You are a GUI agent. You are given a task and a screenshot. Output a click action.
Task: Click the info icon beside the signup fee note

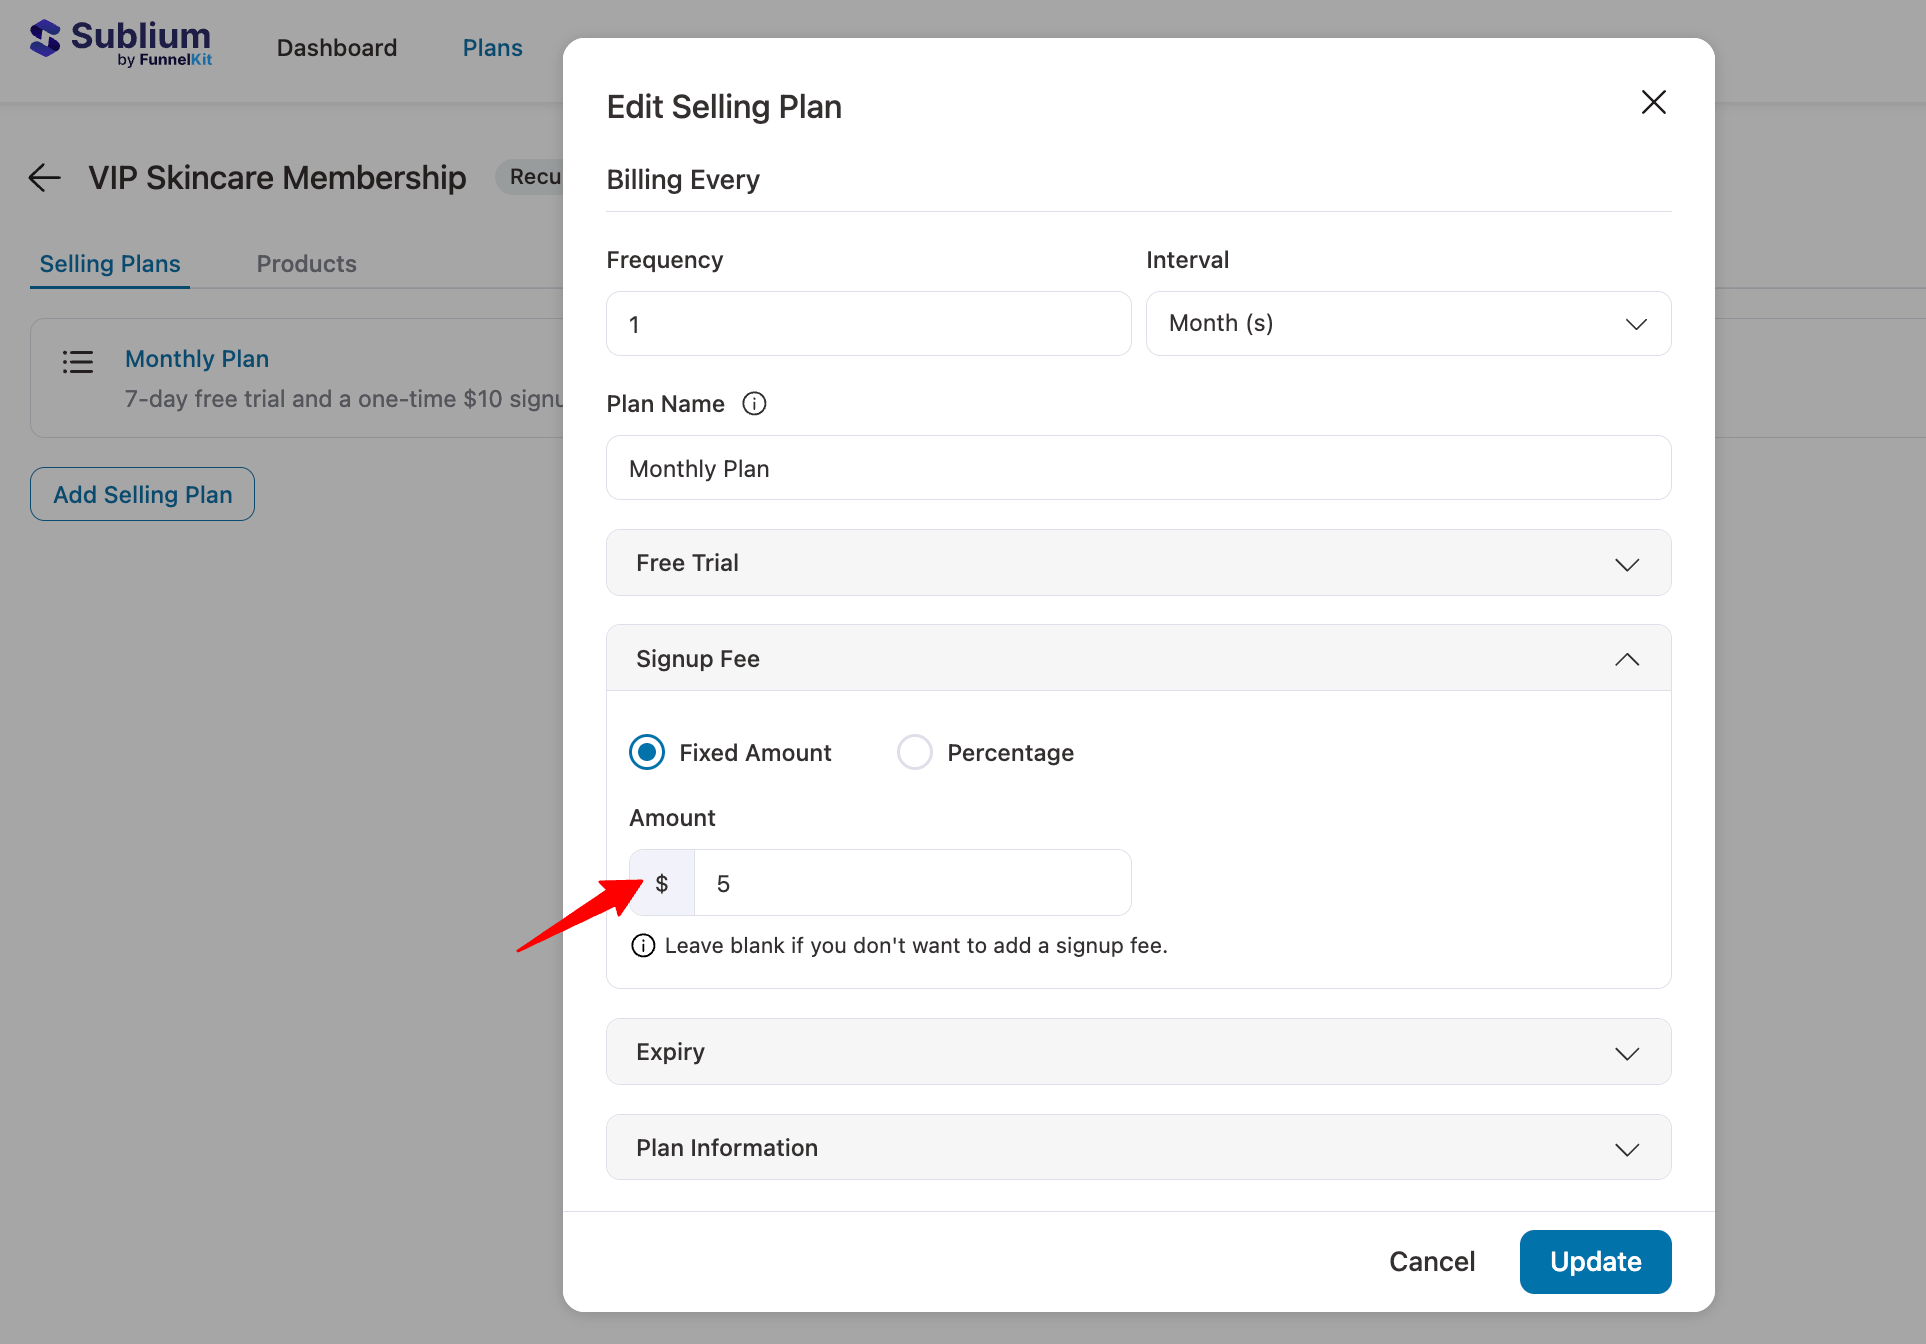[x=643, y=945]
